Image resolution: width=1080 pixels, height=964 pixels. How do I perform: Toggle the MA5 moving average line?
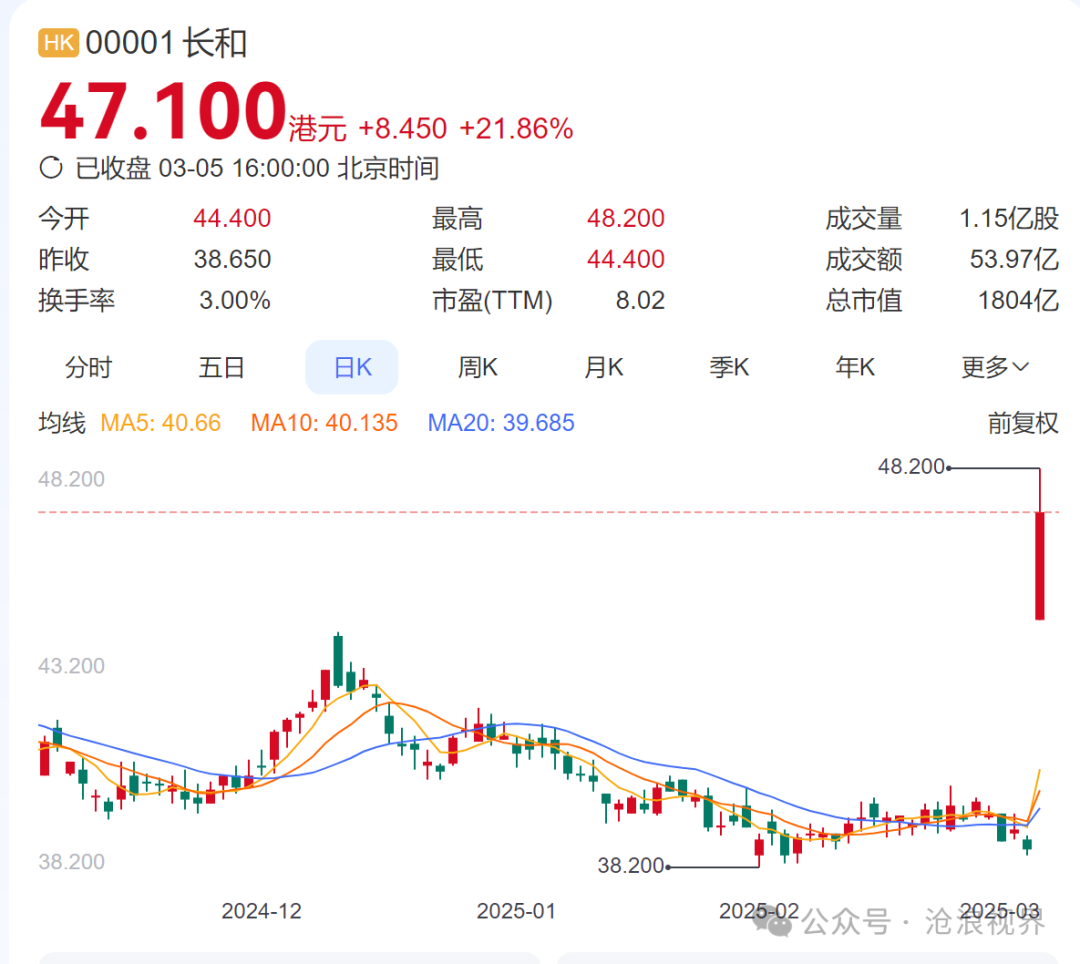coord(161,423)
